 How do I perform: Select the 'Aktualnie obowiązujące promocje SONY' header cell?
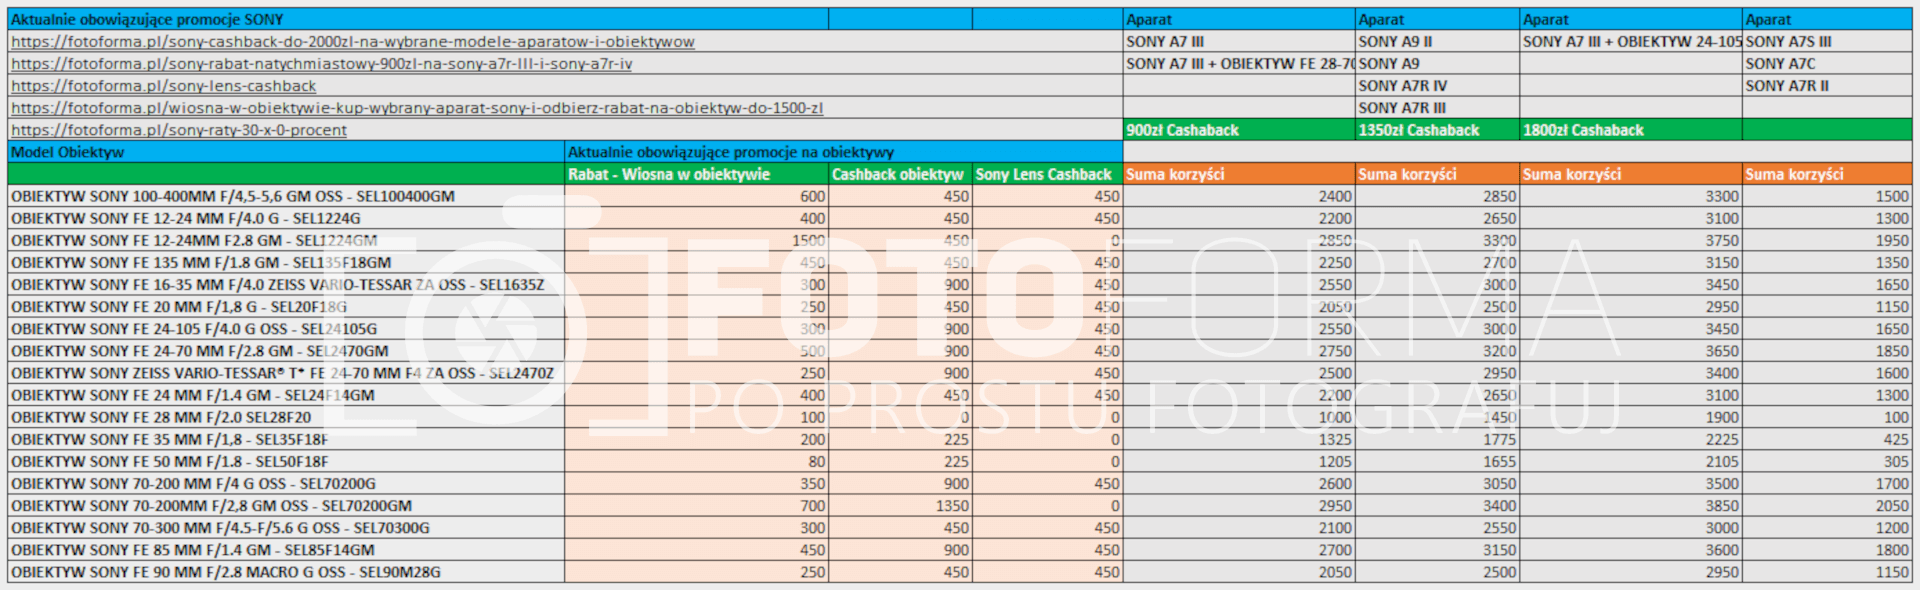pyautogui.click(x=418, y=19)
